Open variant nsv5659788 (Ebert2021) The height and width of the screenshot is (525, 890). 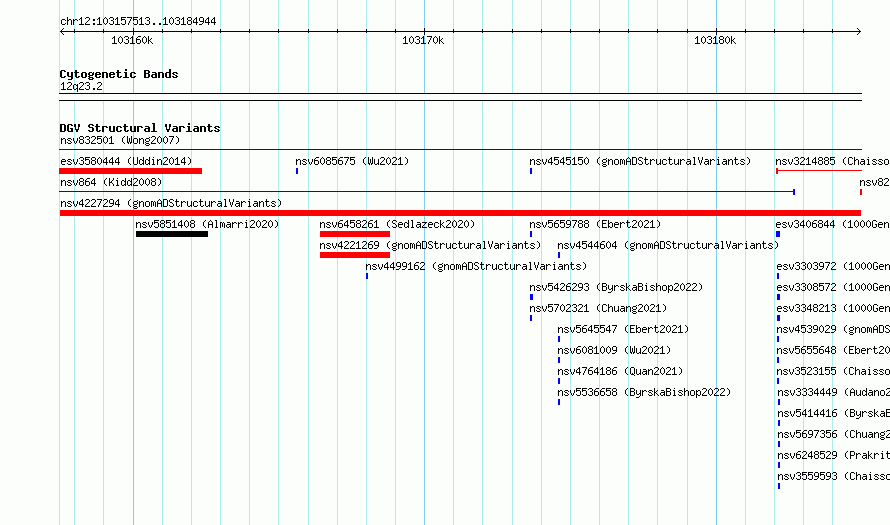coord(595,224)
